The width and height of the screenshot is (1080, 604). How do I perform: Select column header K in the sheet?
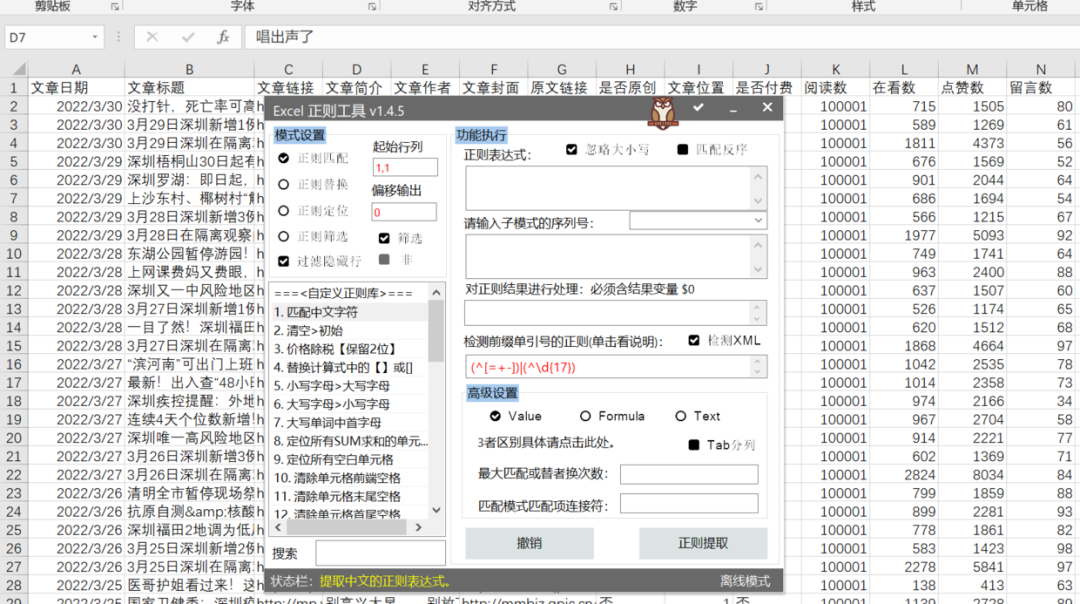835,69
